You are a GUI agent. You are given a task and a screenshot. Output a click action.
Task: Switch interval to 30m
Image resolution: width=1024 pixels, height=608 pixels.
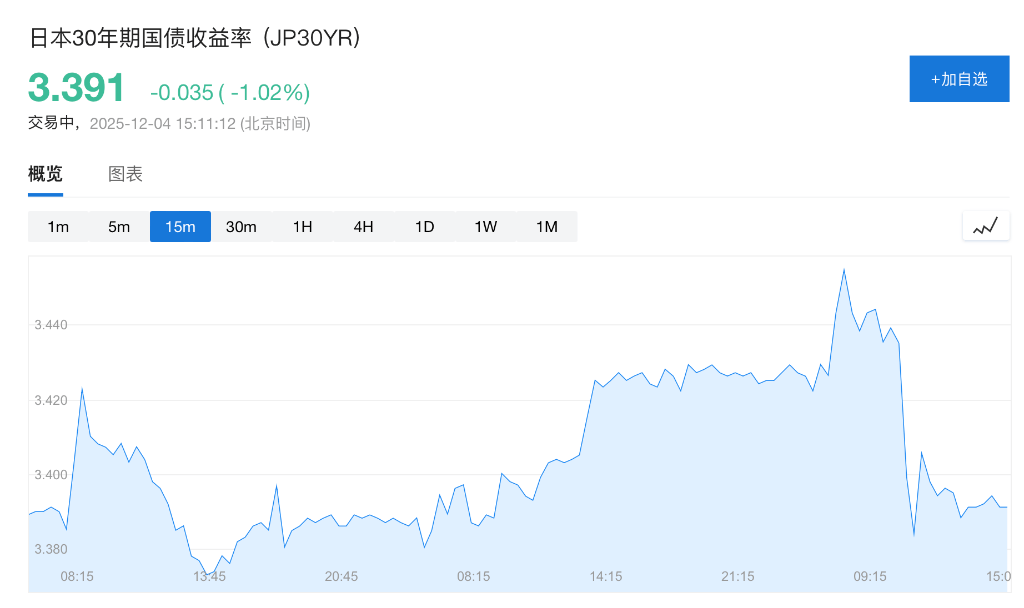click(241, 226)
